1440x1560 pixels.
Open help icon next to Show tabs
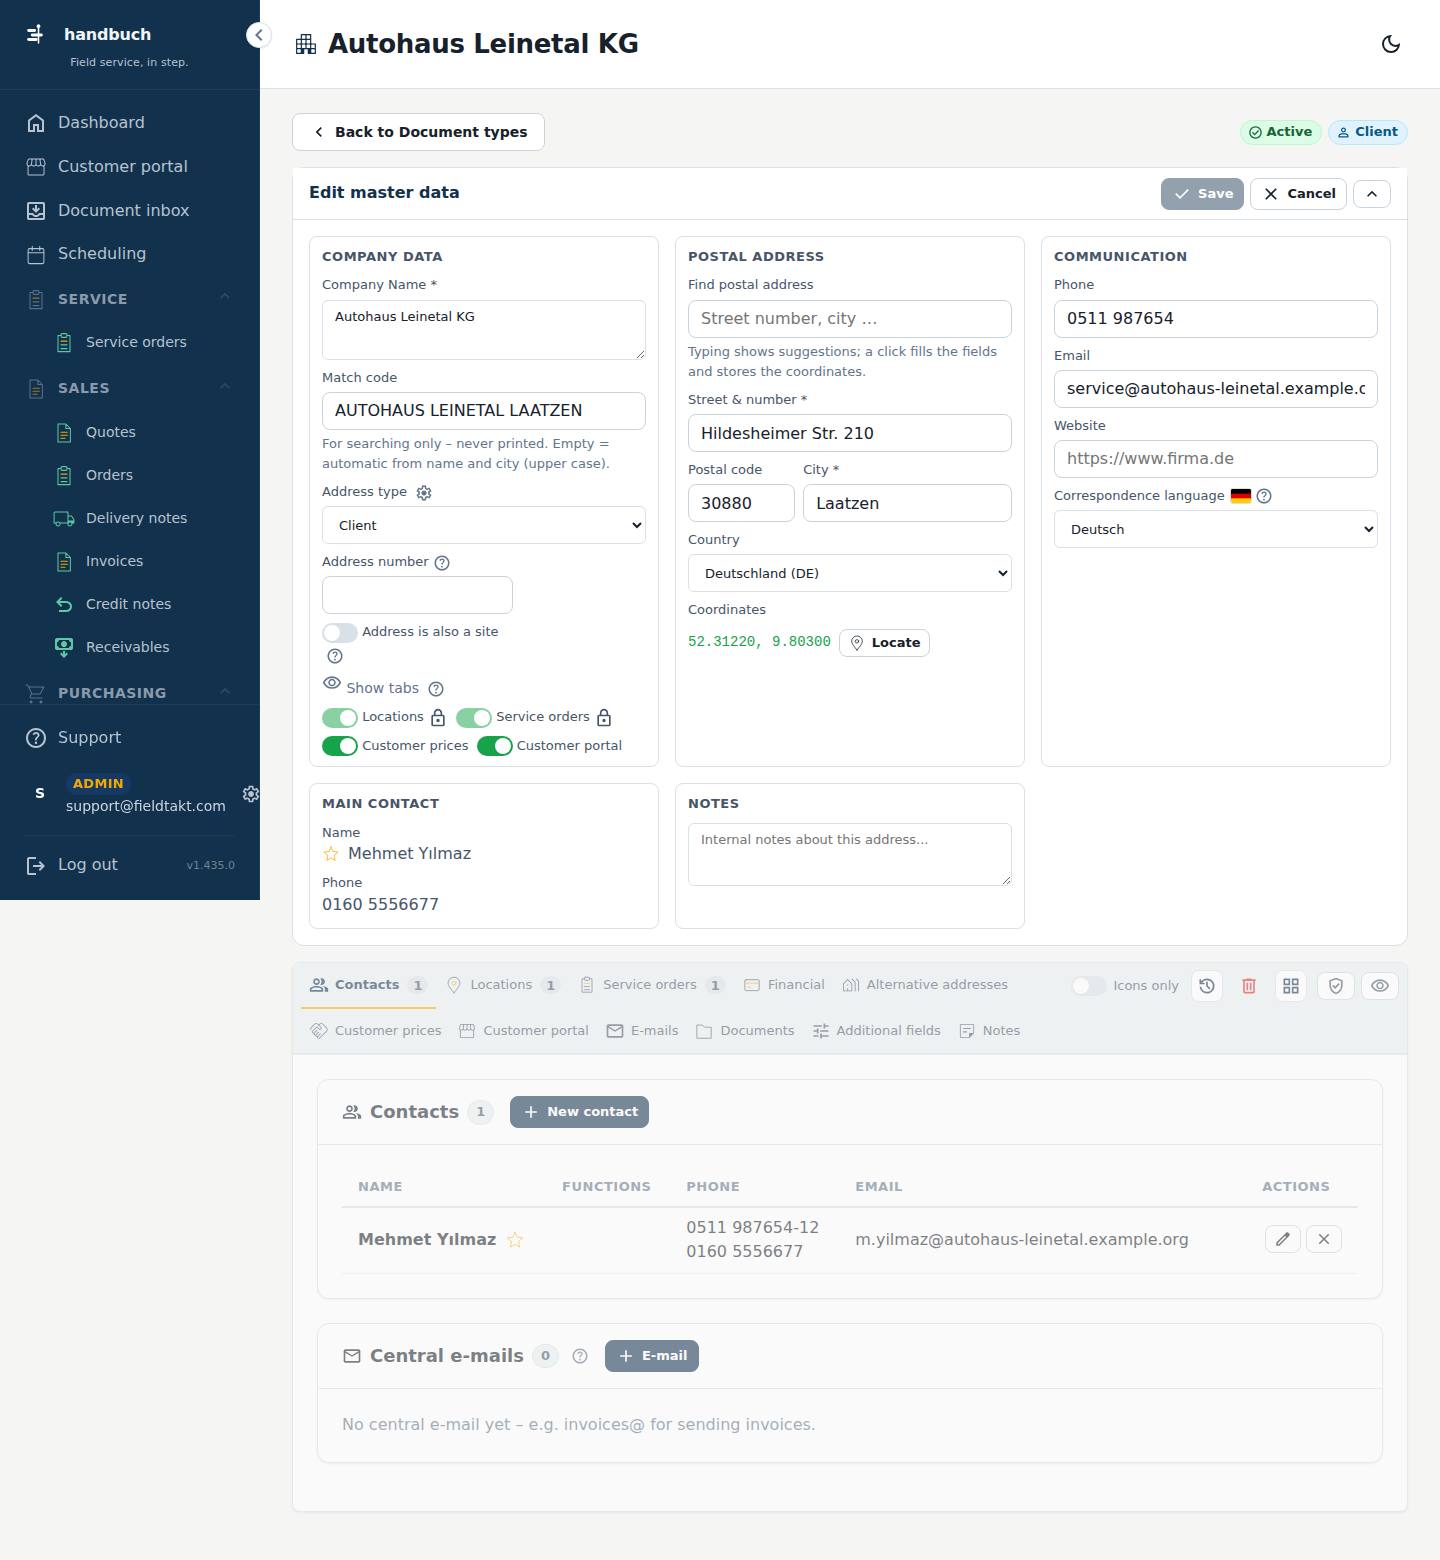436,689
